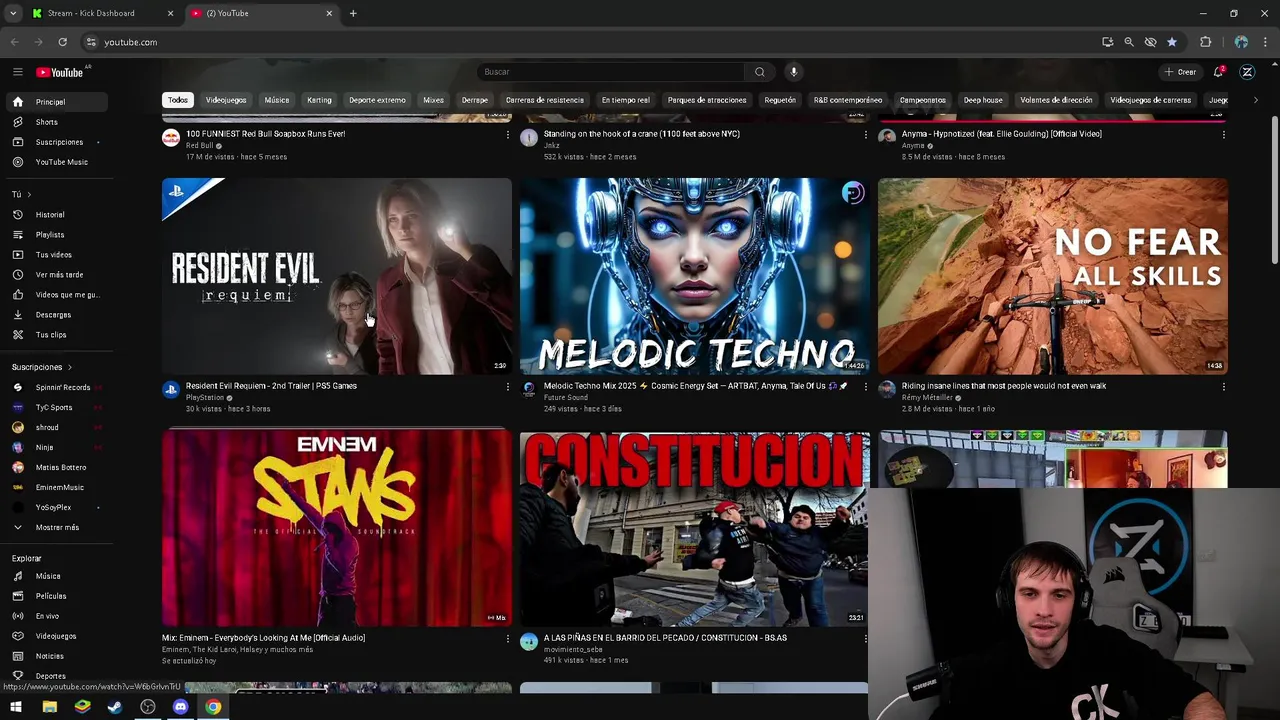Open Tus videos in the sidebar
The image size is (1280, 720).
(x=56, y=255)
